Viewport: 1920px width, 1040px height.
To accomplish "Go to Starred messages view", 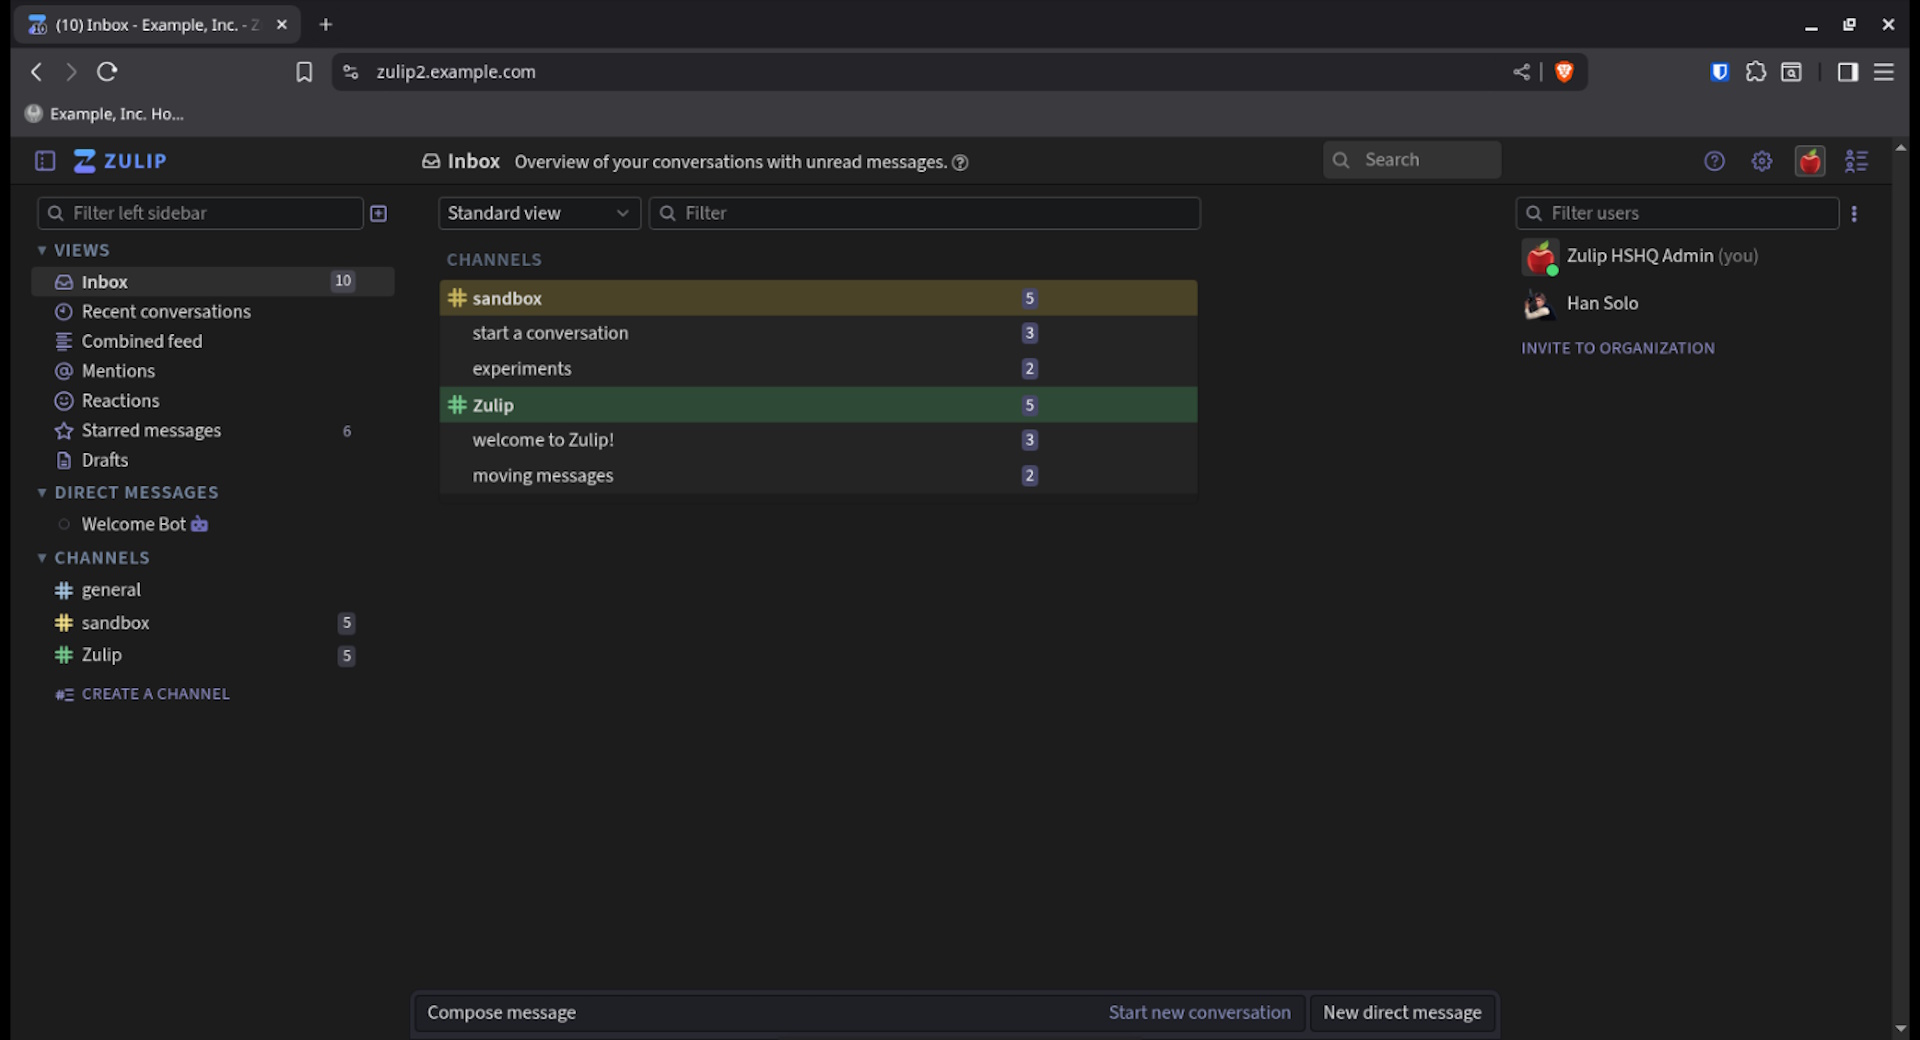I will (x=151, y=431).
